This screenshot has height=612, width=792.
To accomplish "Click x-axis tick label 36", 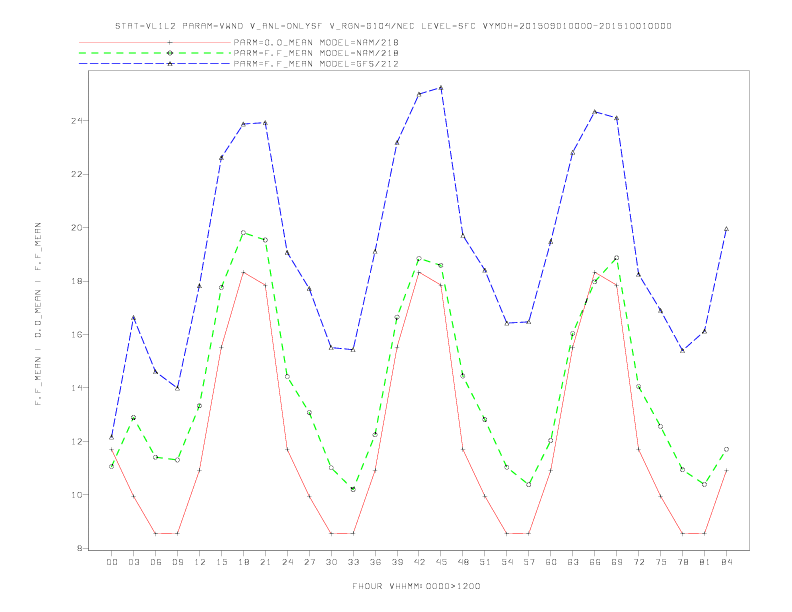I will (375, 562).
